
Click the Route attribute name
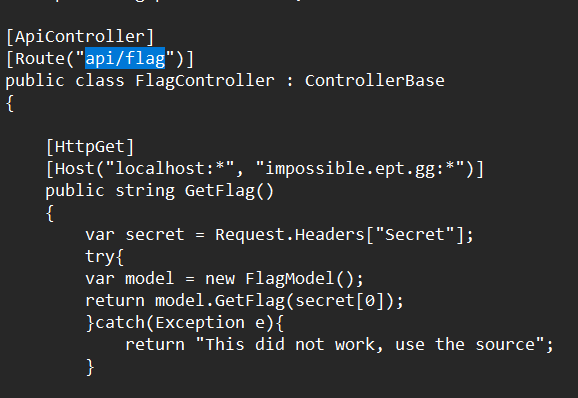[40, 59]
